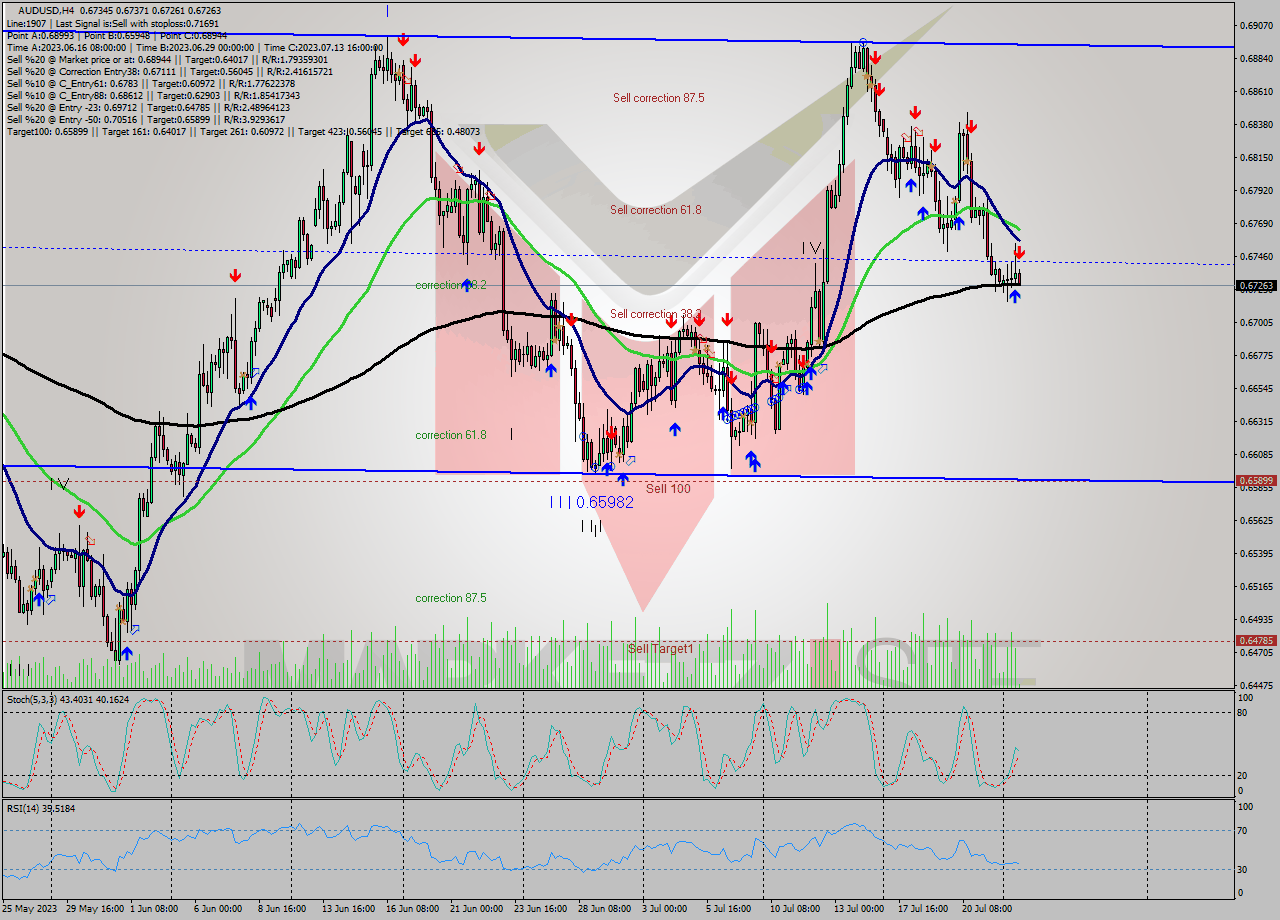Click the green 'correction 61.8' label
The height and width of the screenshot is (920, 1280).
click(x=451, y=435)
